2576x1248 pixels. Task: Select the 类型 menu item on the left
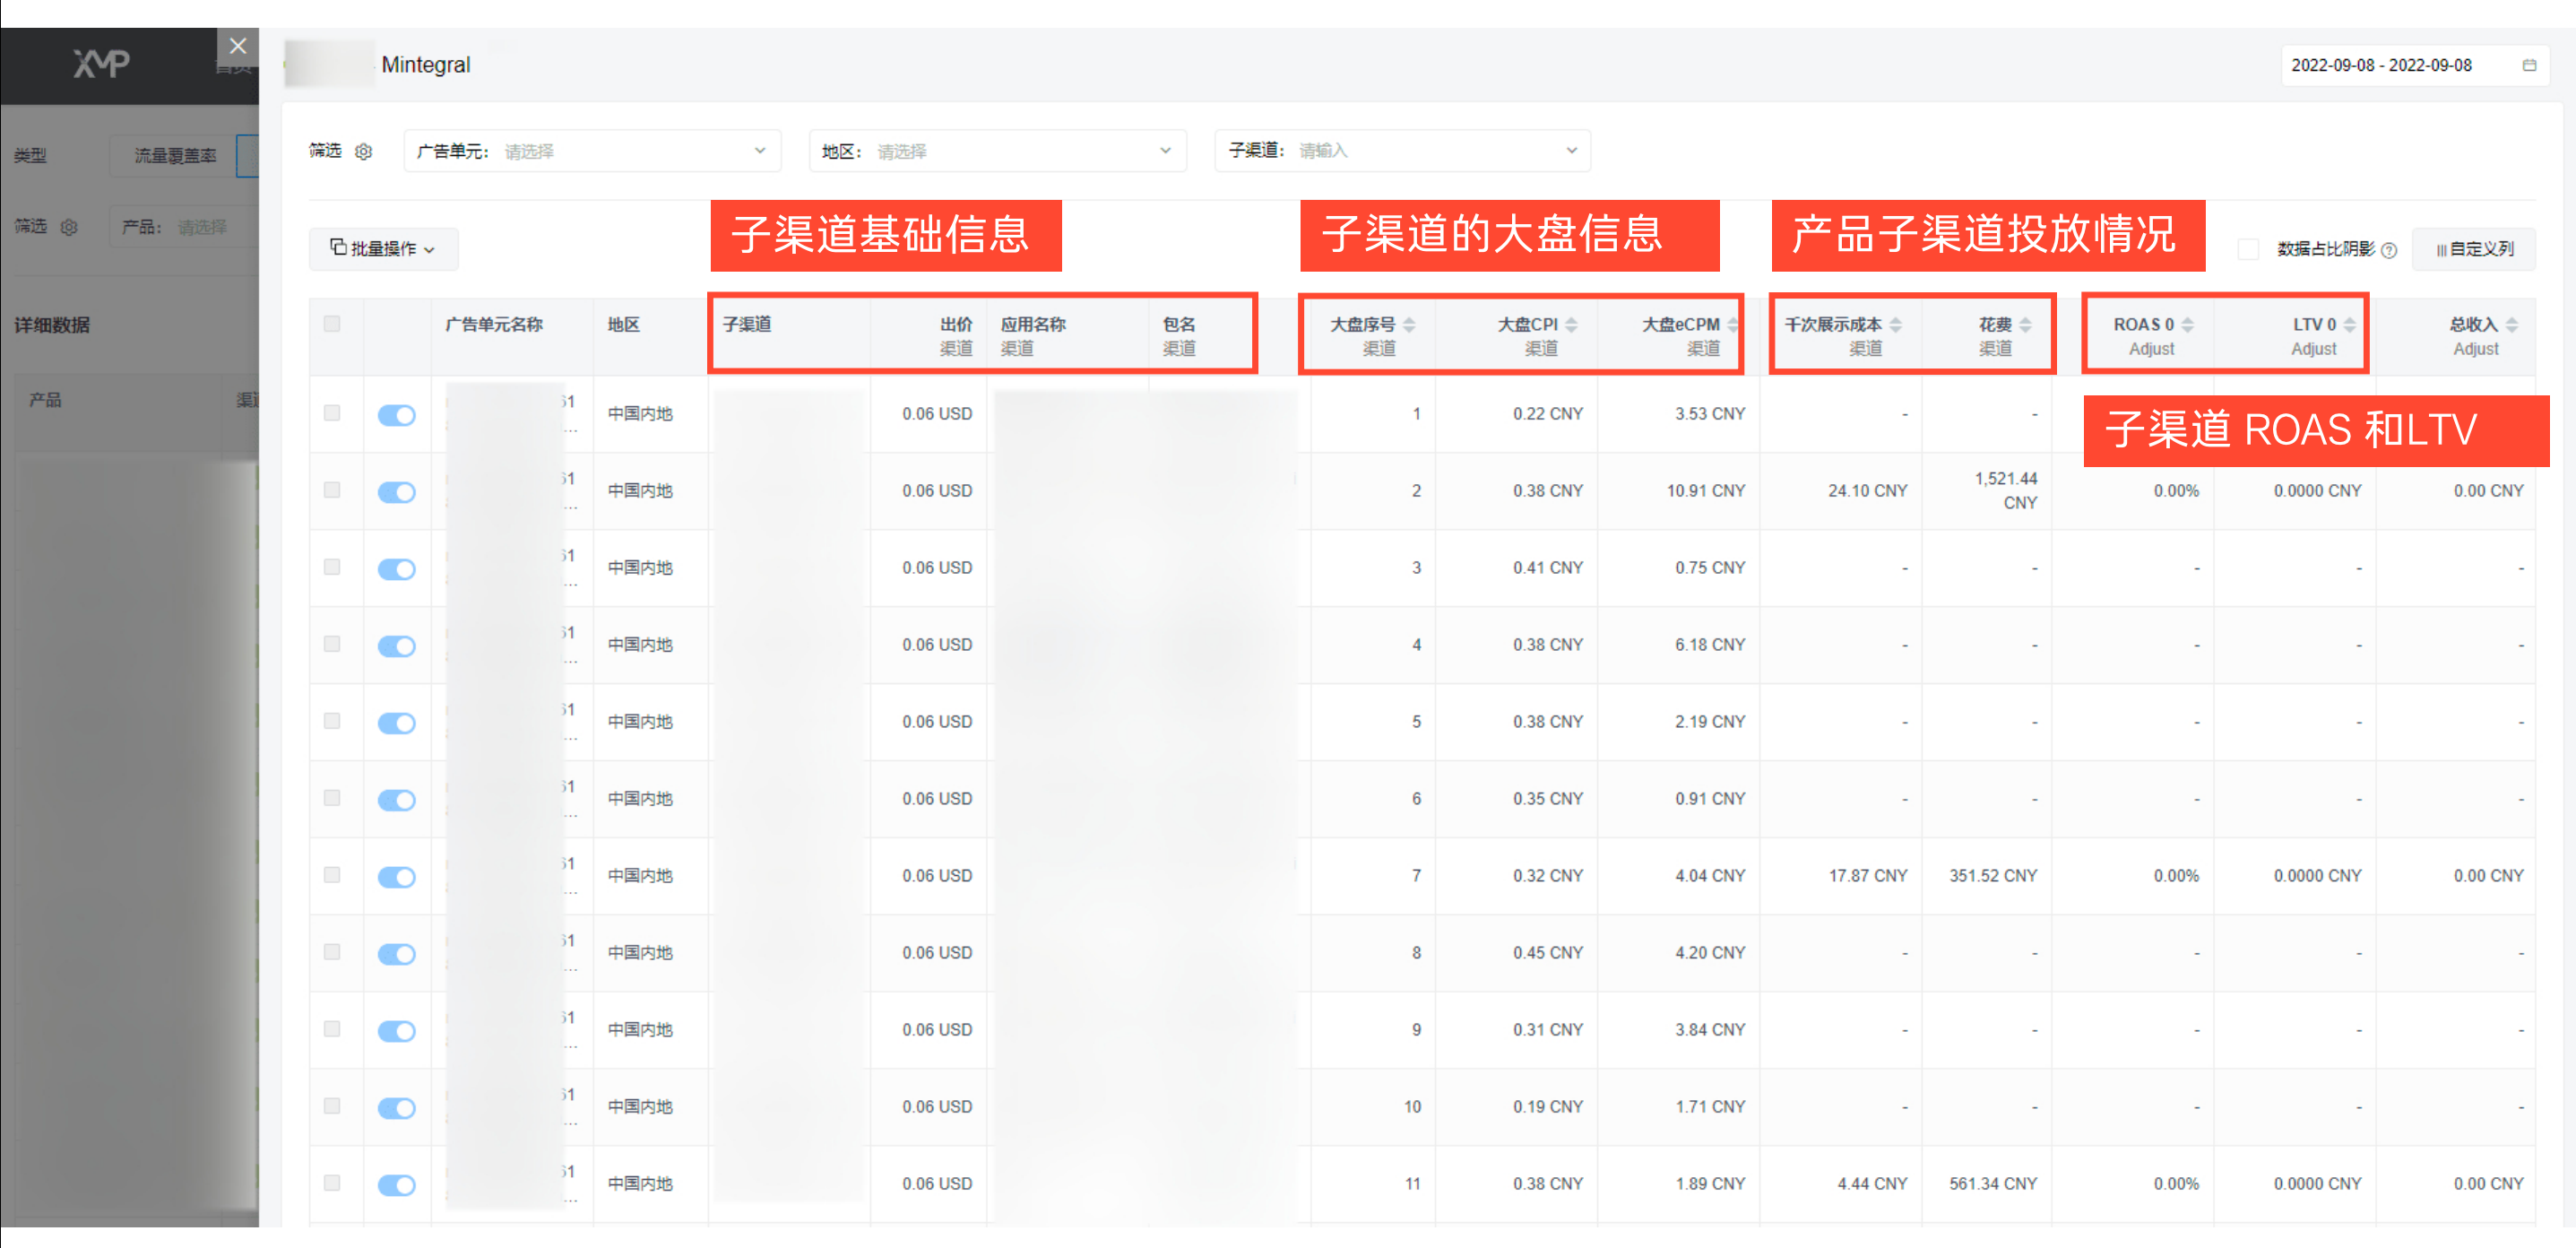(x=29, y=155)
